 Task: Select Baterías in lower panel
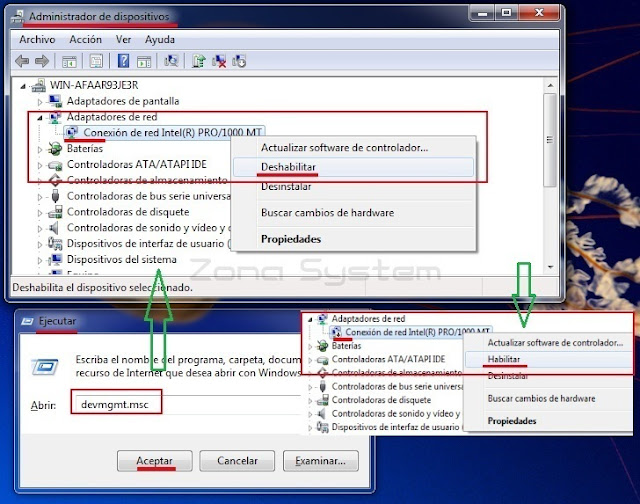click(x=347, y=346)
